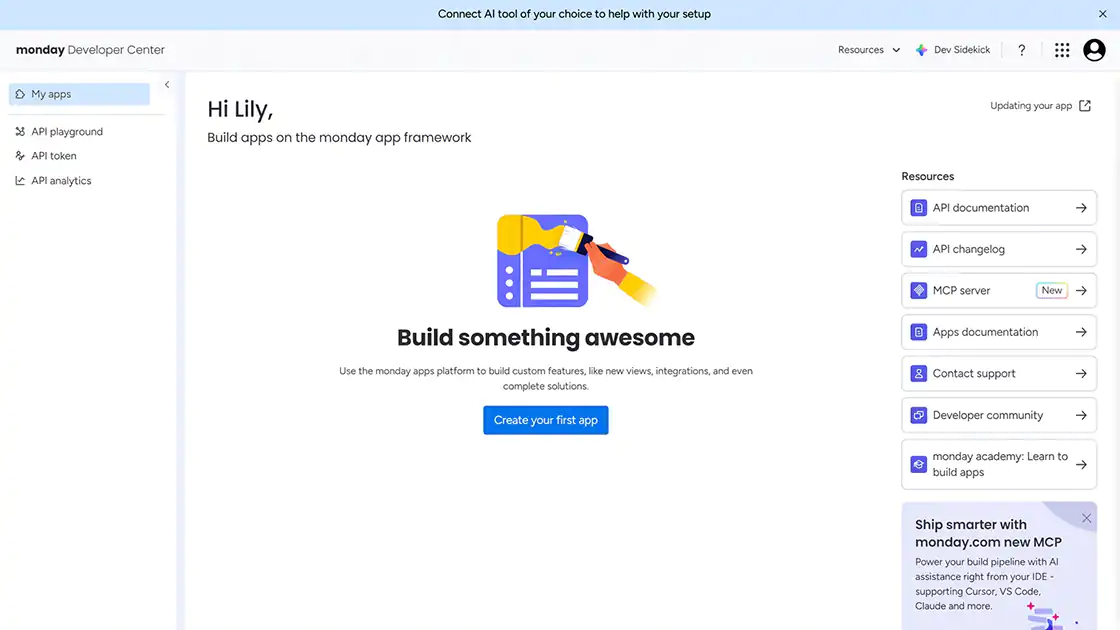
Task: Open the Updating your app link
Action: [1040, 106]
